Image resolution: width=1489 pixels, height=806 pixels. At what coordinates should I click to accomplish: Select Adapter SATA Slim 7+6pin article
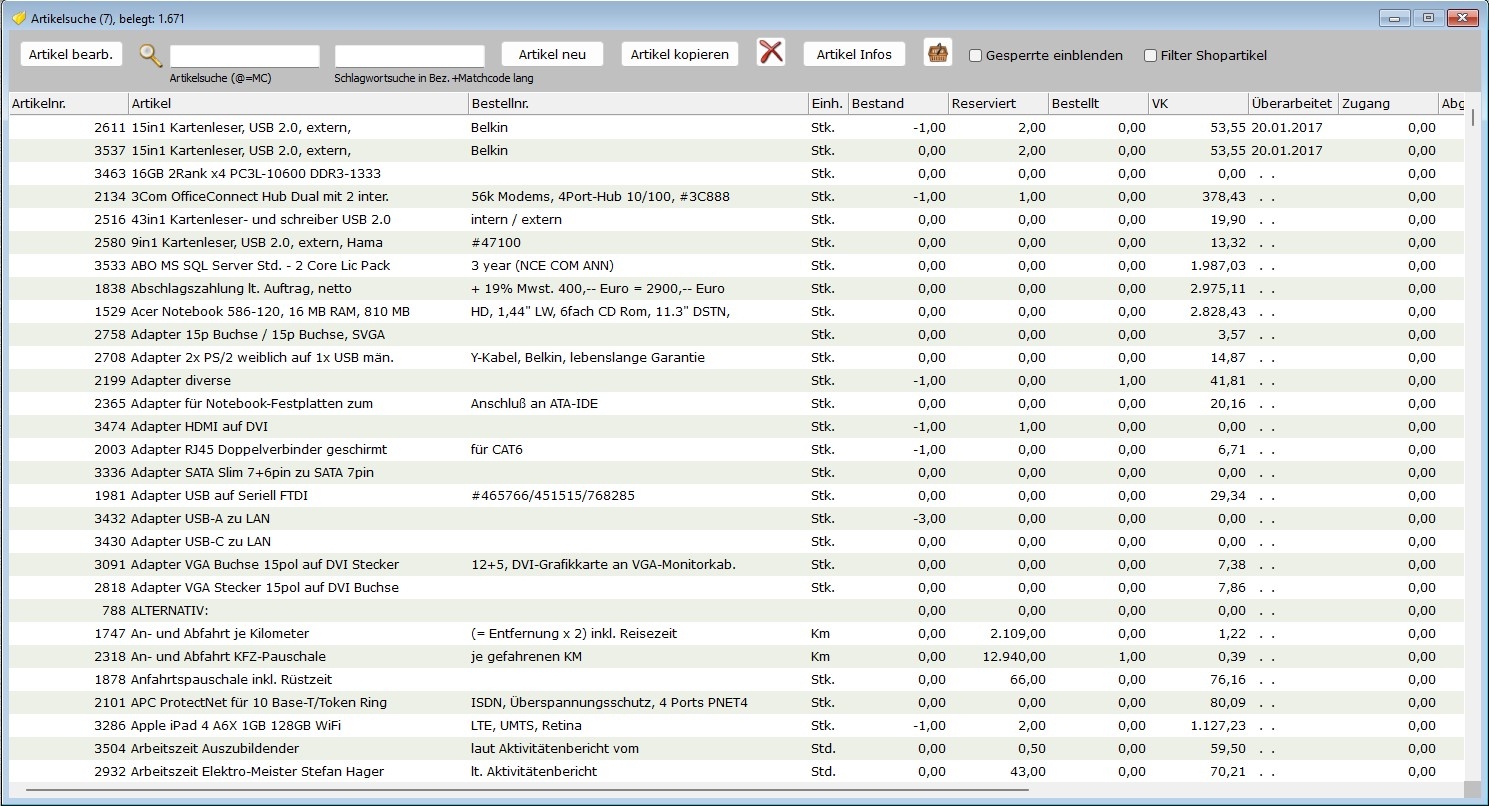[x=737, y=472]
